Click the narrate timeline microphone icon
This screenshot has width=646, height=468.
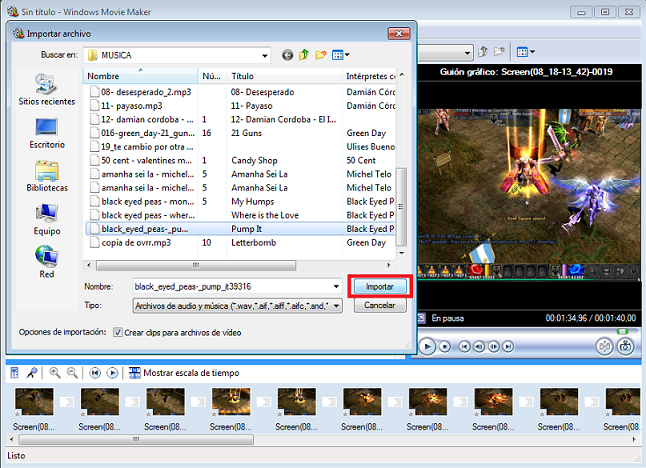pyautogui.click(x=32, y=373)
